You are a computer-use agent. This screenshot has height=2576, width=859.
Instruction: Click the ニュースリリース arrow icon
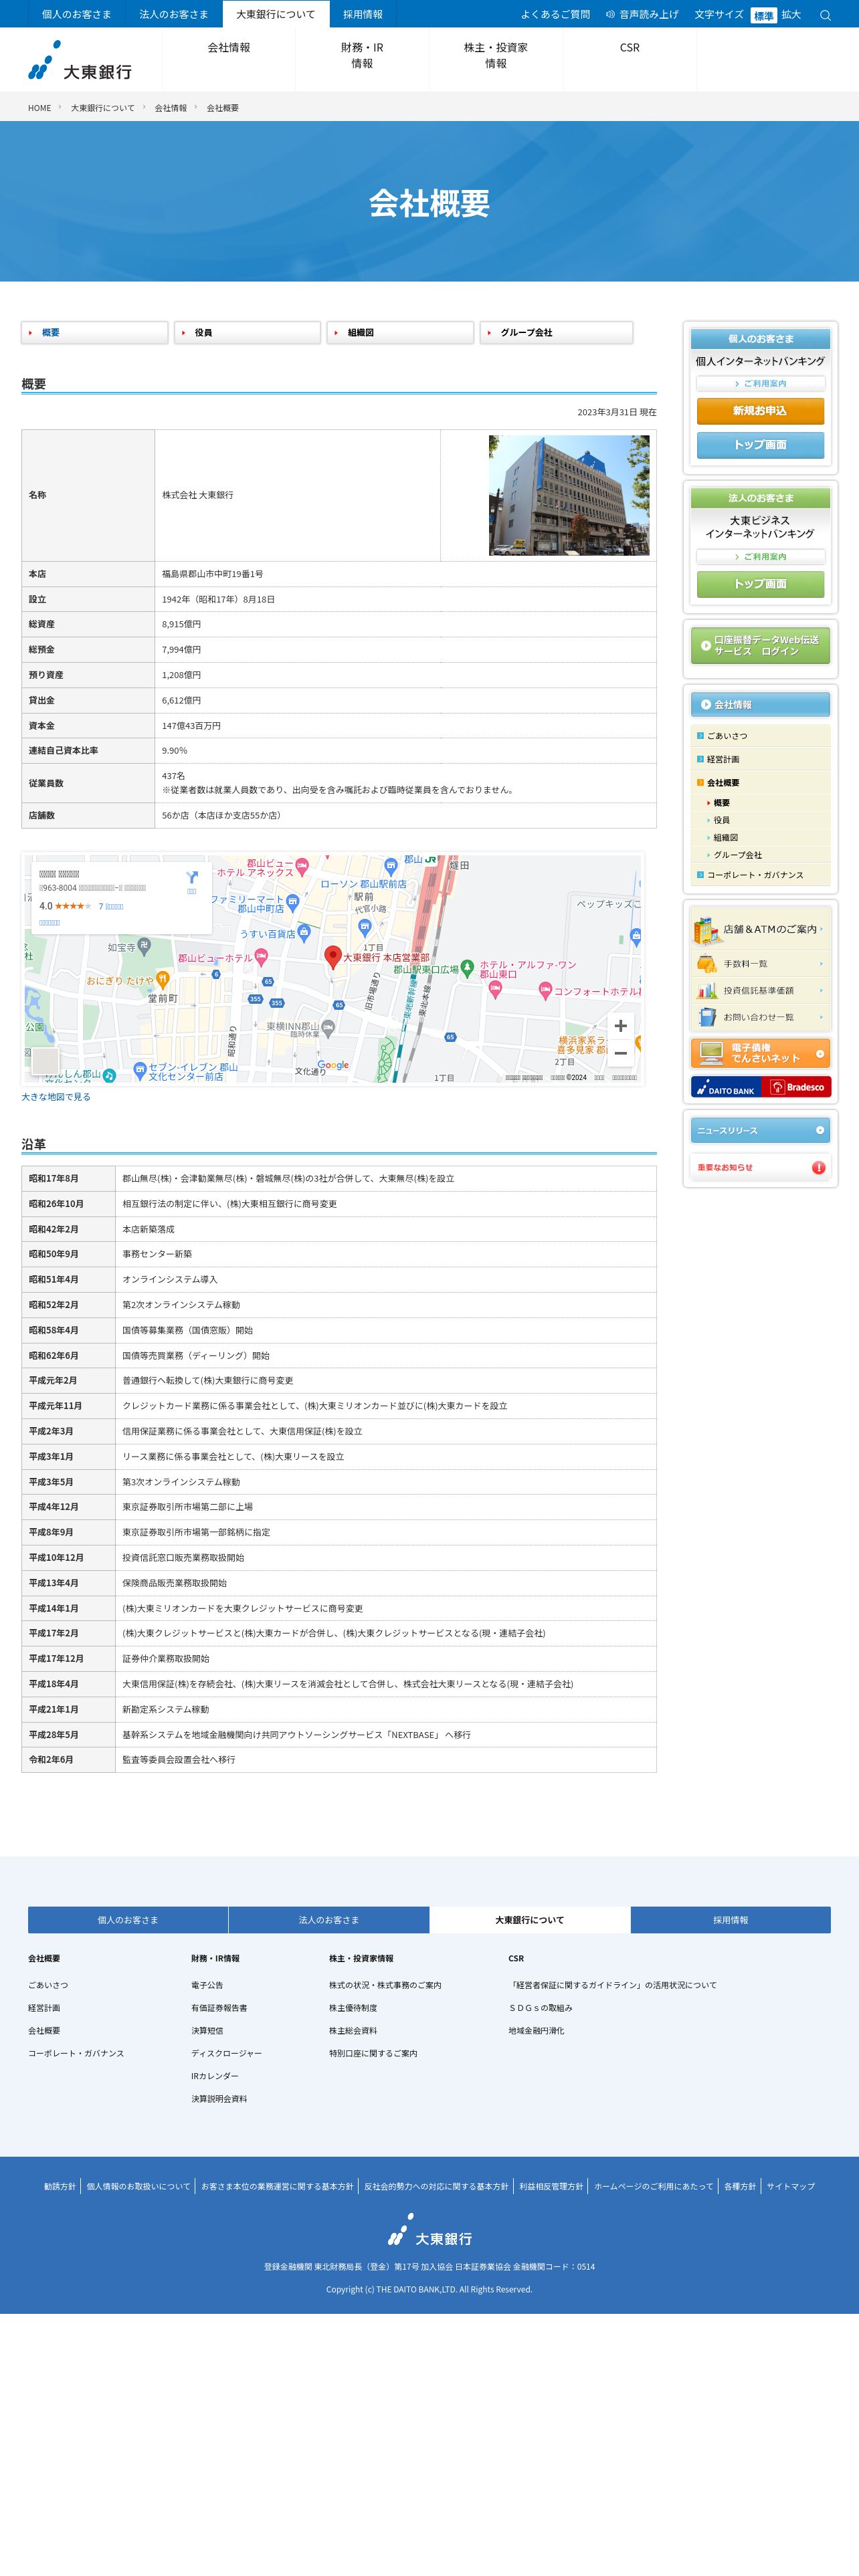click(x=820, y=1130)
